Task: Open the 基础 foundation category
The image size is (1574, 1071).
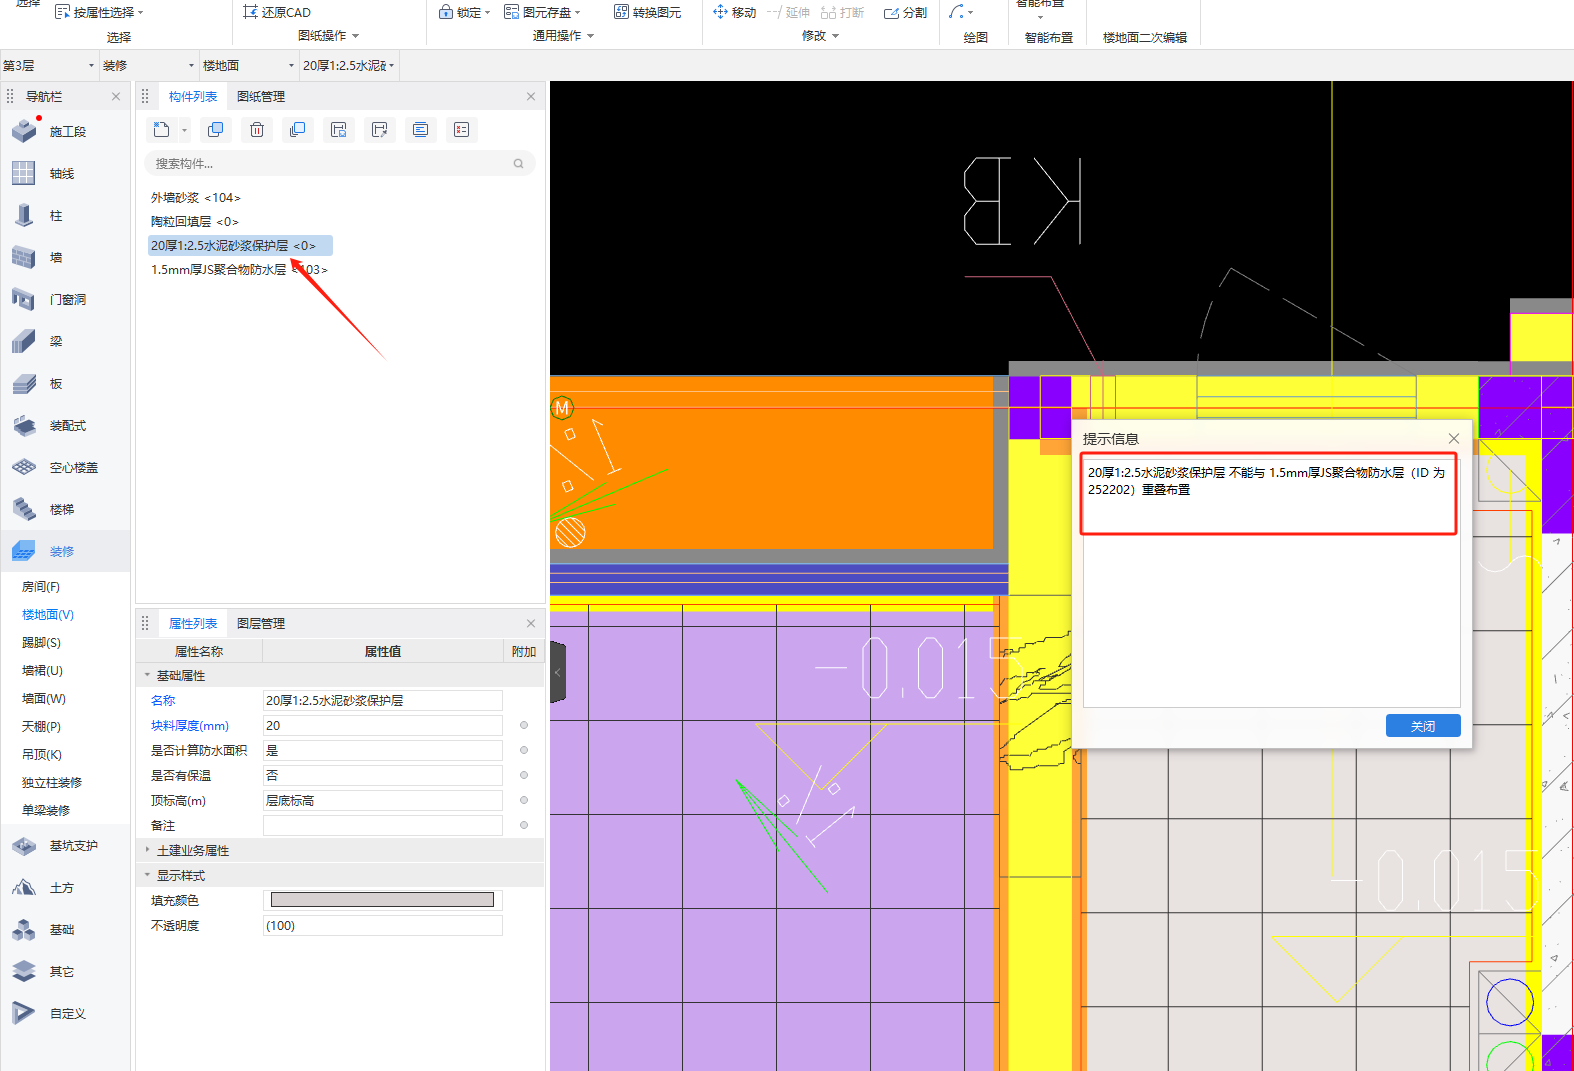Action: point(61,929)
